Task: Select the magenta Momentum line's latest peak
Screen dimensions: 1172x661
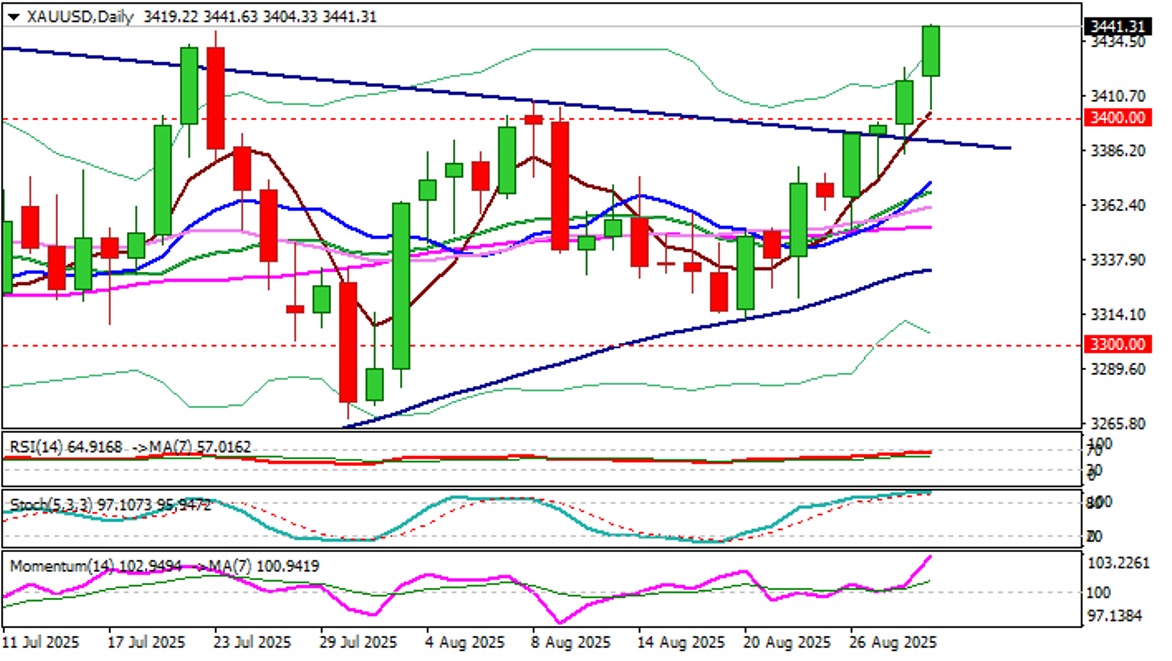Action: point(930,556)
